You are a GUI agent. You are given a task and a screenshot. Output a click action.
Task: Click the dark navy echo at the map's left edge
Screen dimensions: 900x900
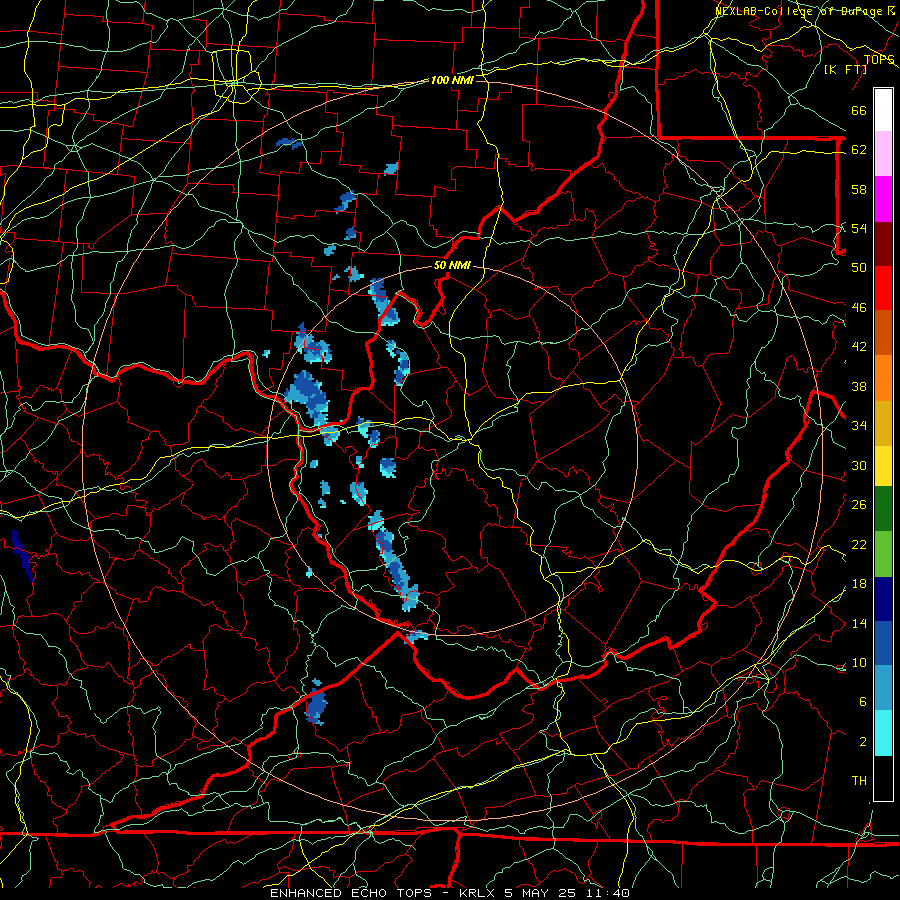click(x=23, y=556)
